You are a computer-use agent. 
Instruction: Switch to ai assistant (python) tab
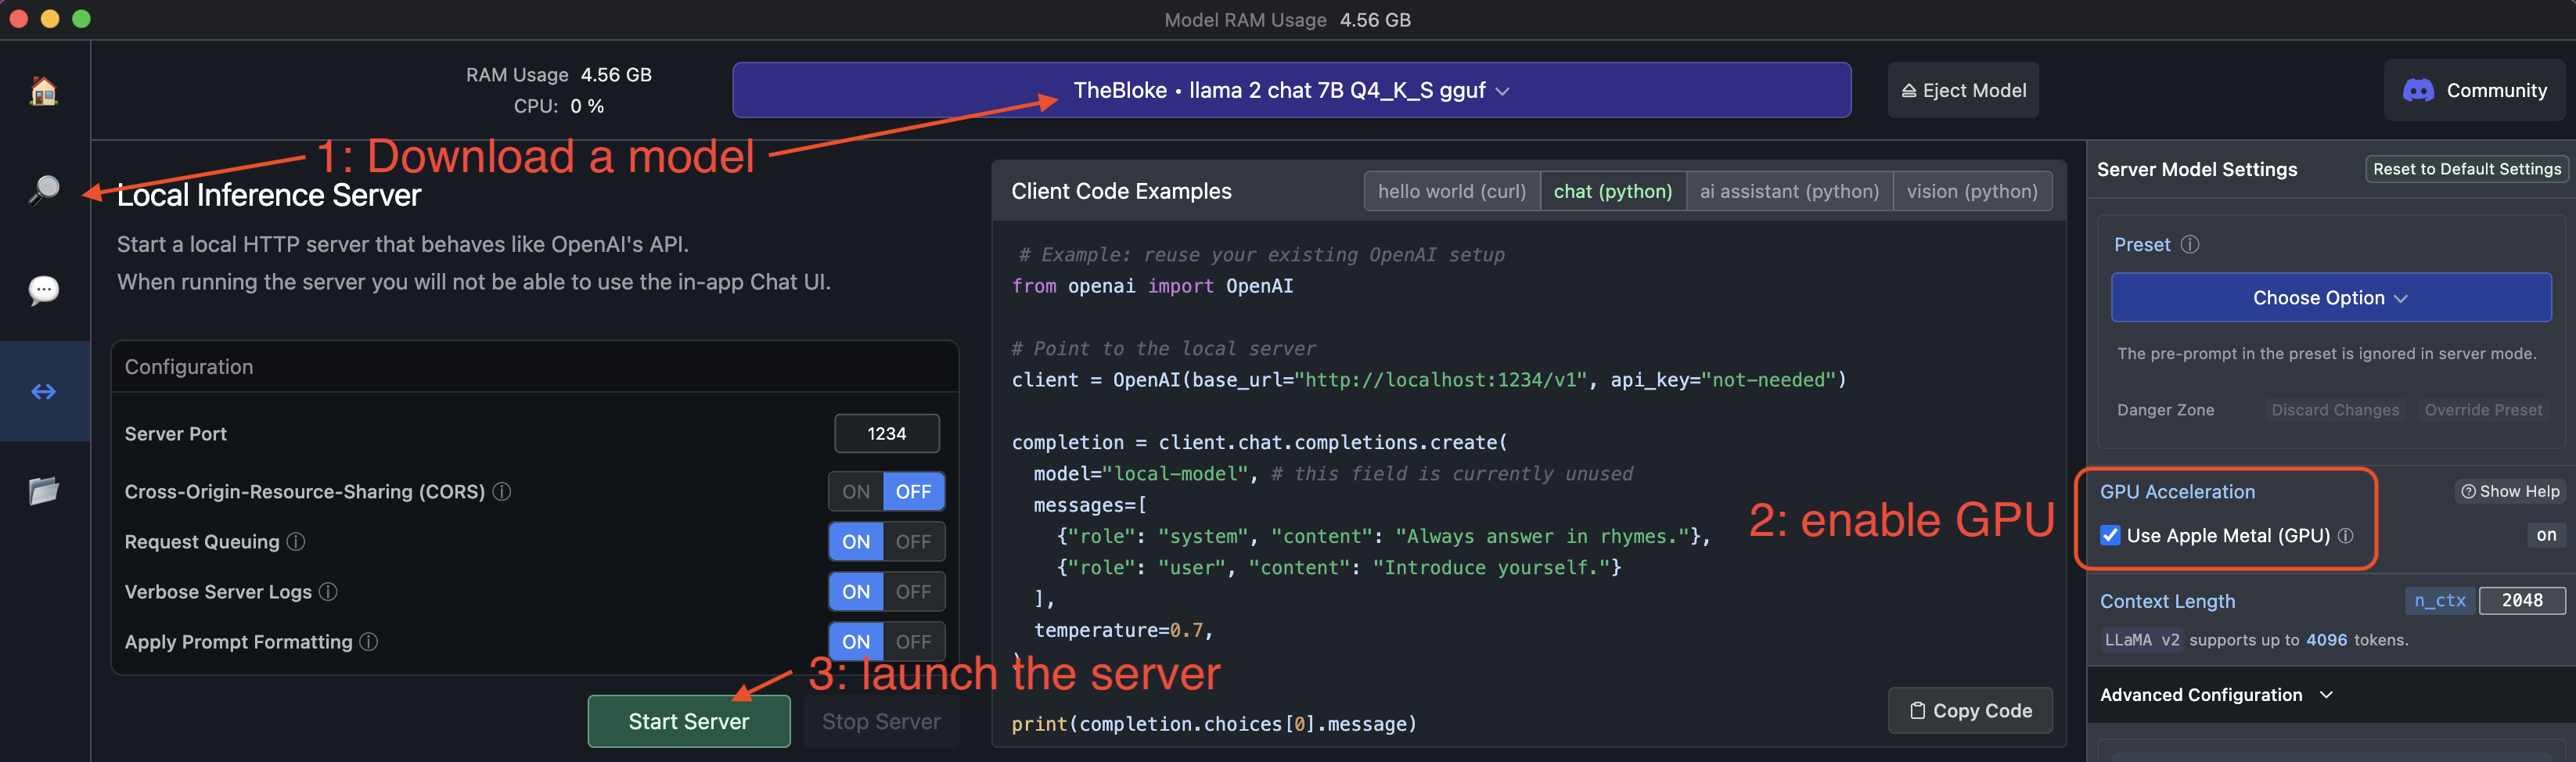tap(1789, 191)
